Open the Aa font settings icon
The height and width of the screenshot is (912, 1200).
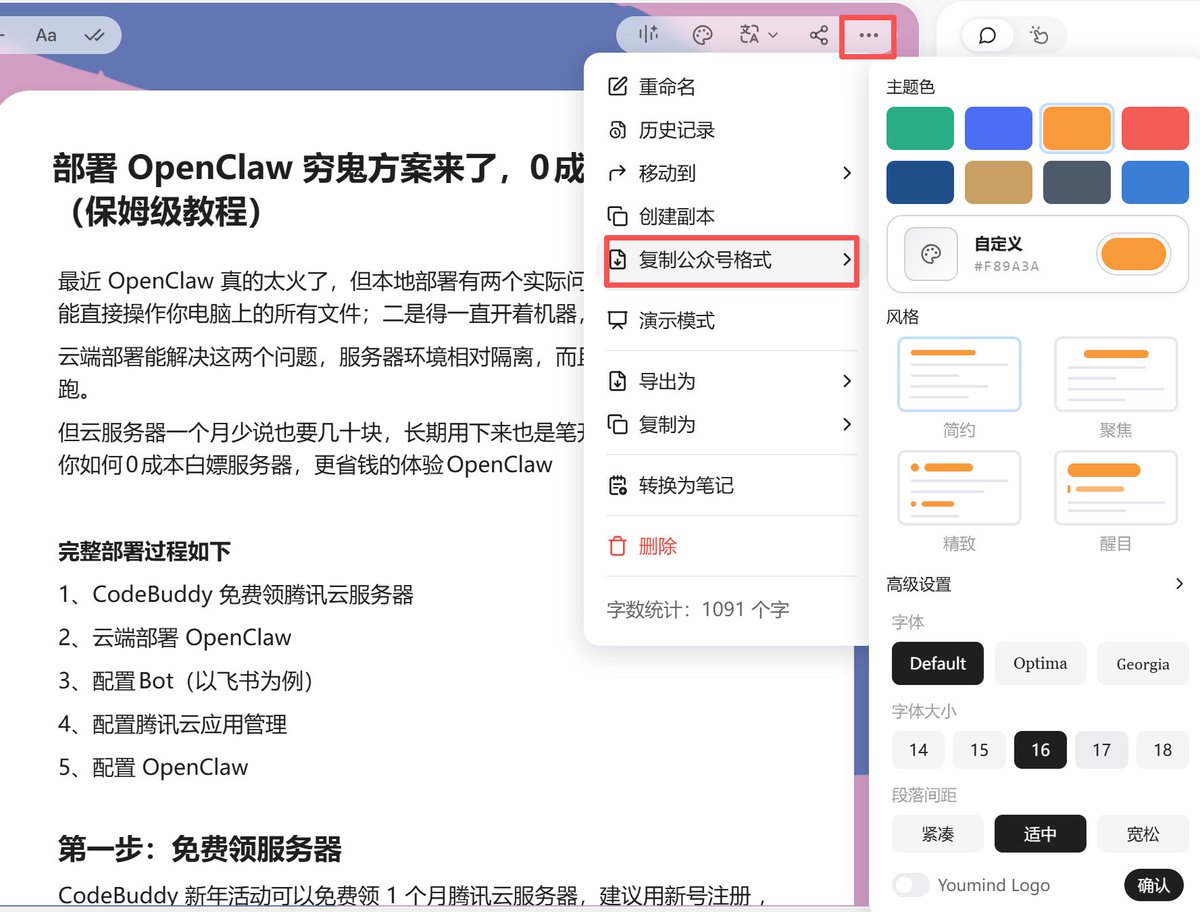point(46,35)
